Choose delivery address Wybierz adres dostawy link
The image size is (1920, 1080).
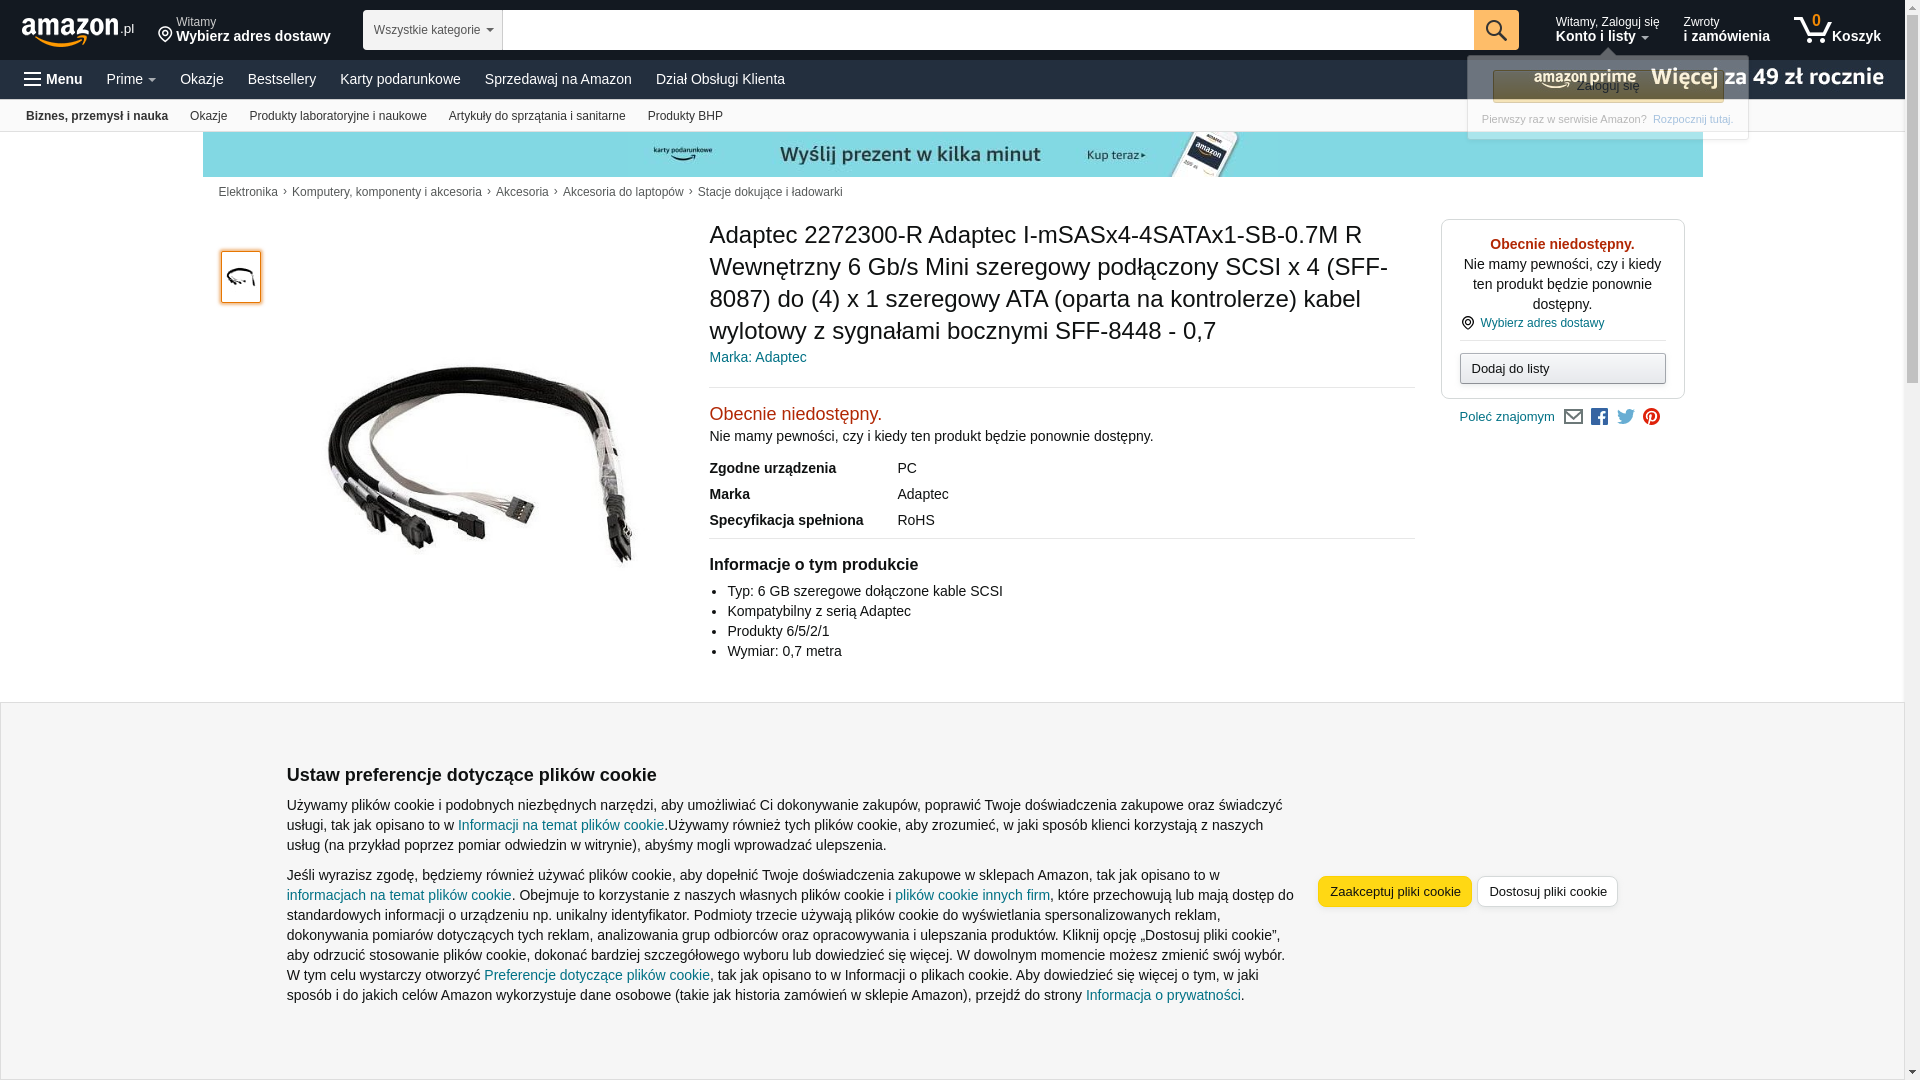point(1542,323)
